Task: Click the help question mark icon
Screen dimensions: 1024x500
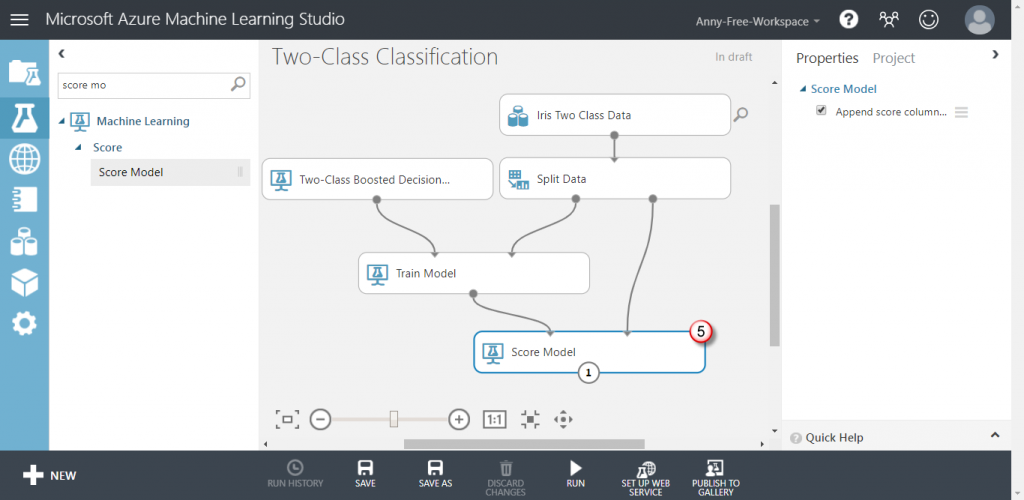Action: click(848, 20)
